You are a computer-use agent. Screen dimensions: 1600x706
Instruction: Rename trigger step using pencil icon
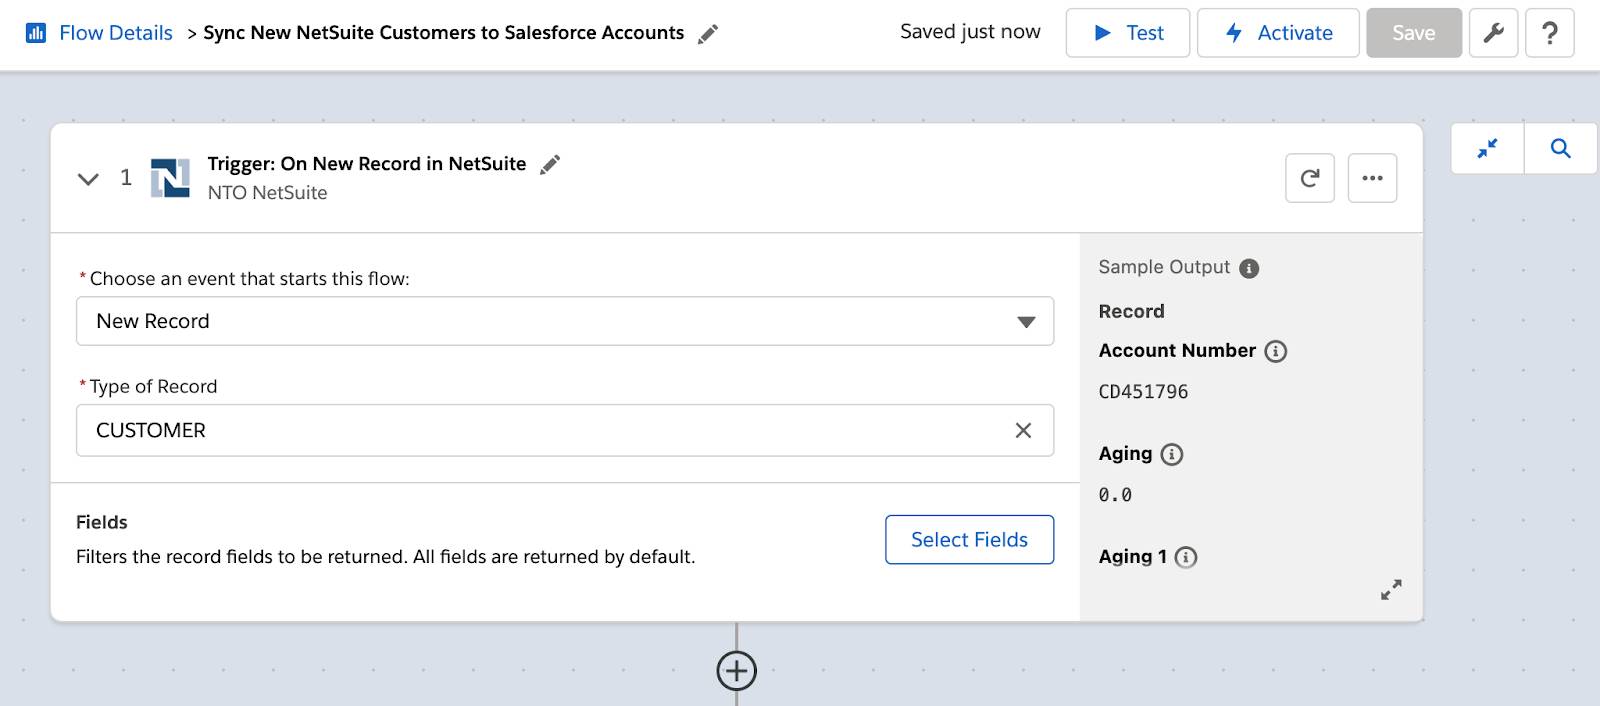[x=550, y=165]
